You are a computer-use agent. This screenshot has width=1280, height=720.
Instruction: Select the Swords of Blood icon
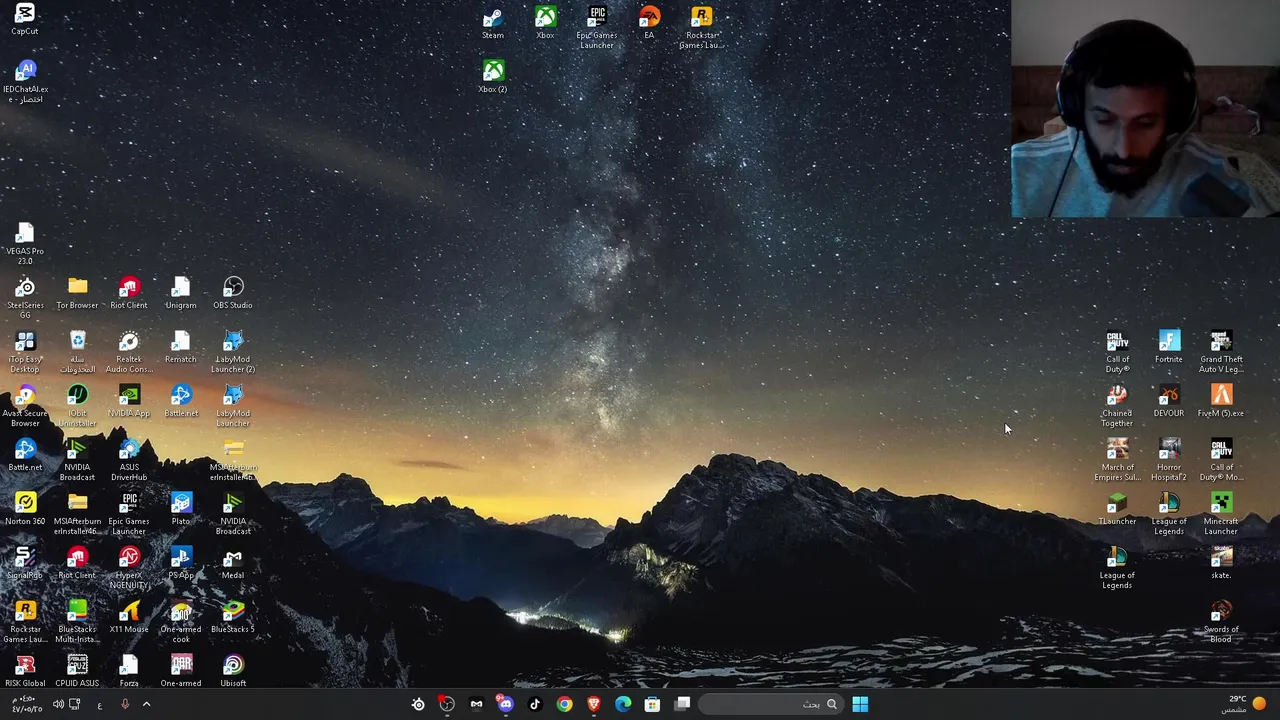(1221, 621)
